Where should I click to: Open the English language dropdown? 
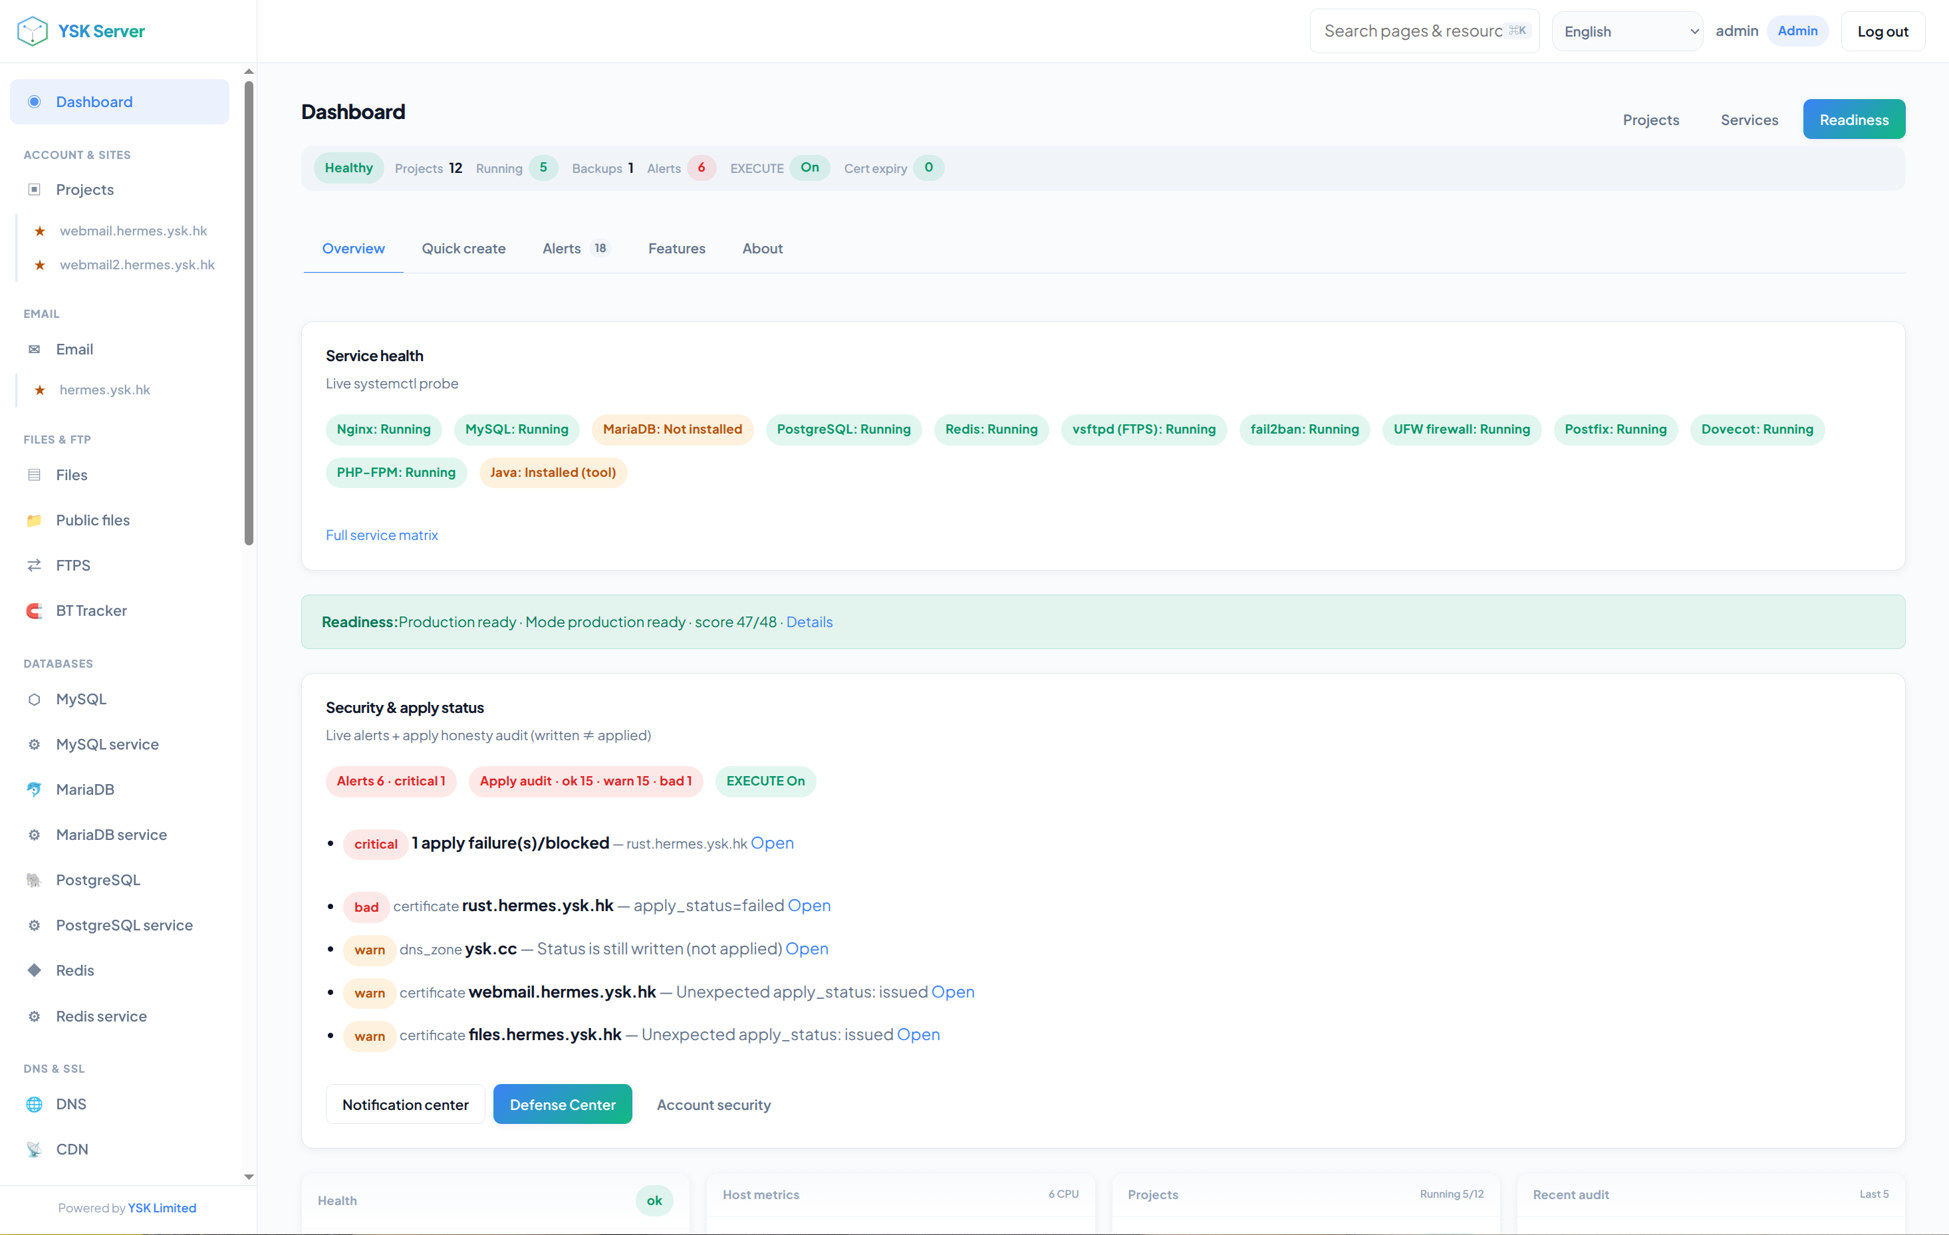click(x=1627, y=31)
